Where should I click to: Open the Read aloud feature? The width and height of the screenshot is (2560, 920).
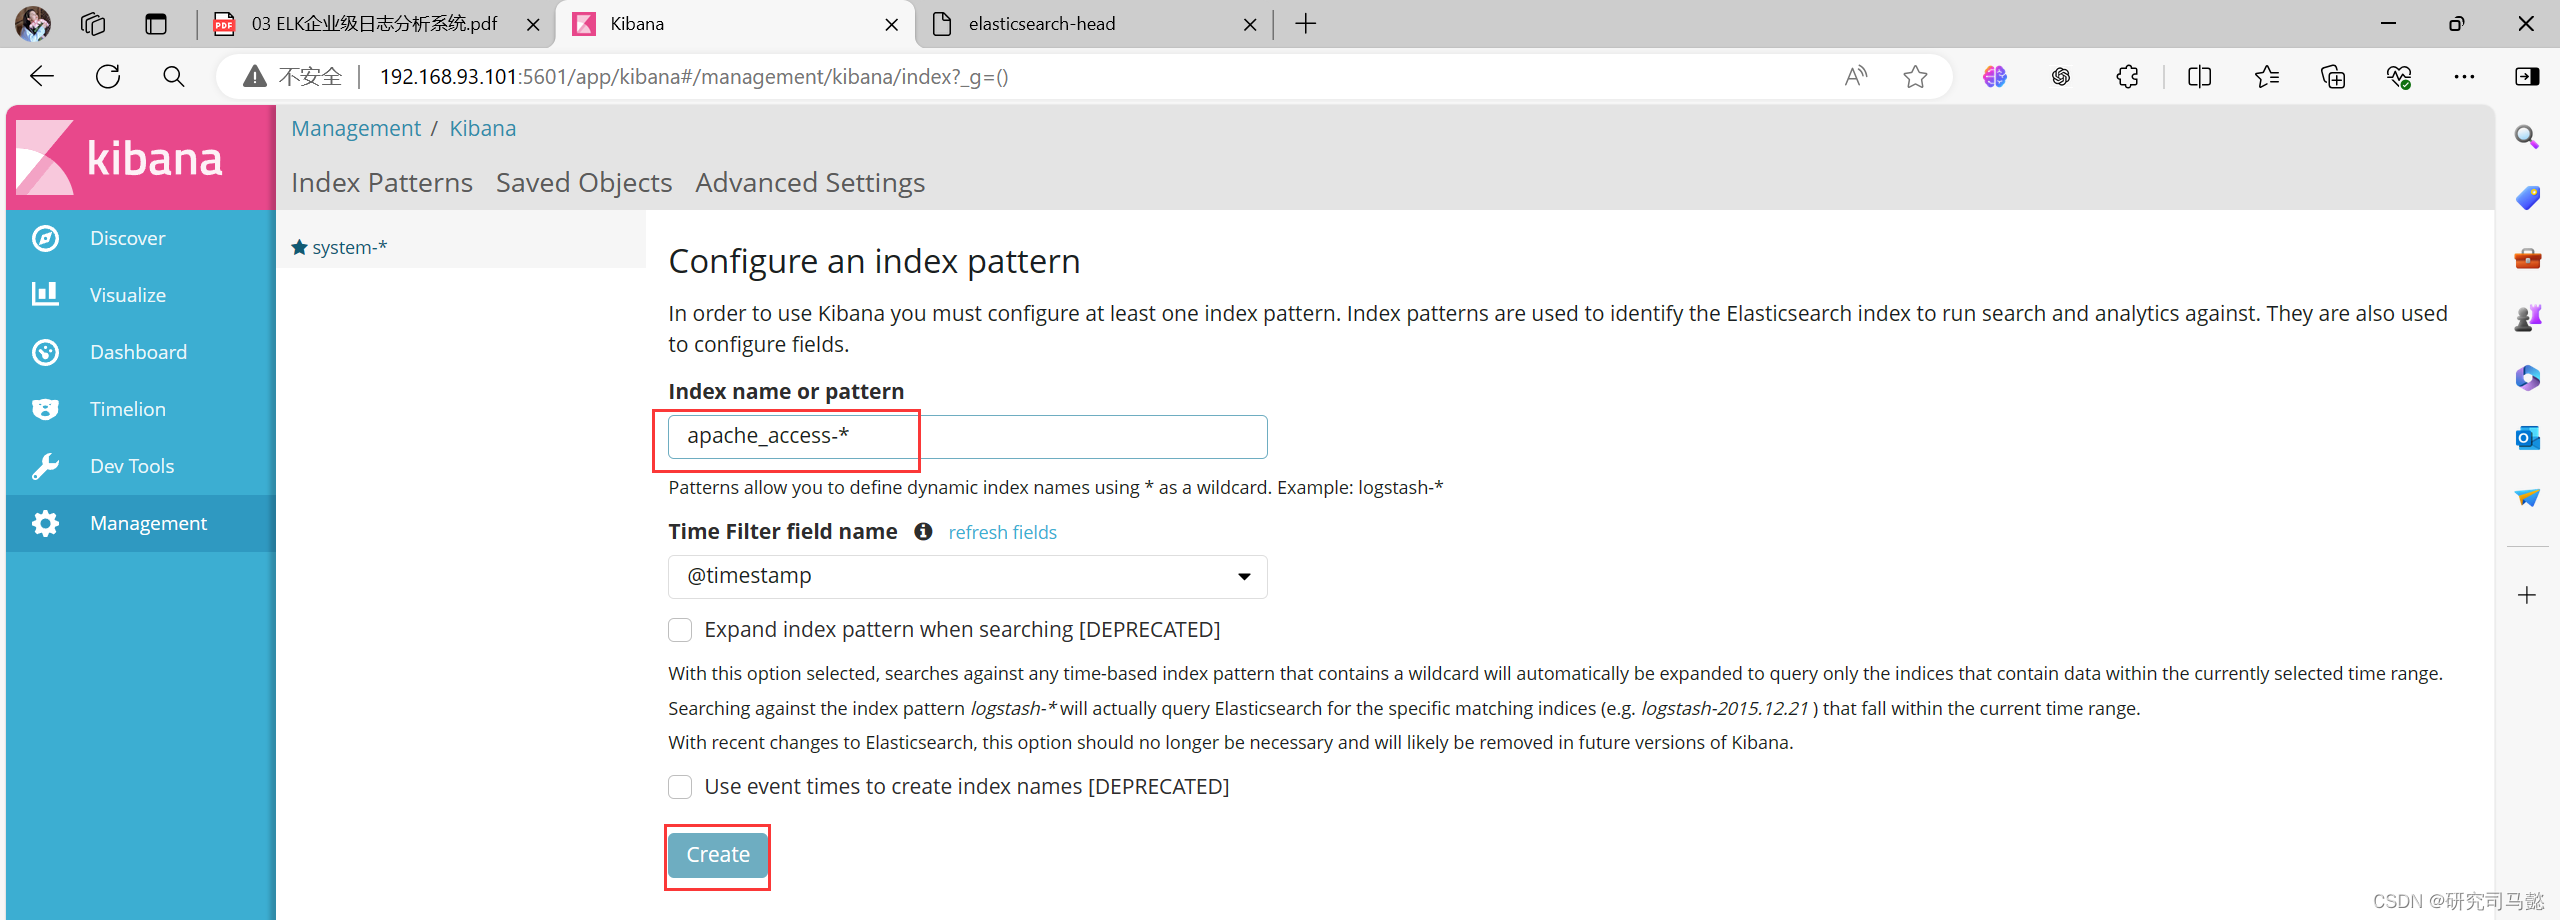point(1856,77)
